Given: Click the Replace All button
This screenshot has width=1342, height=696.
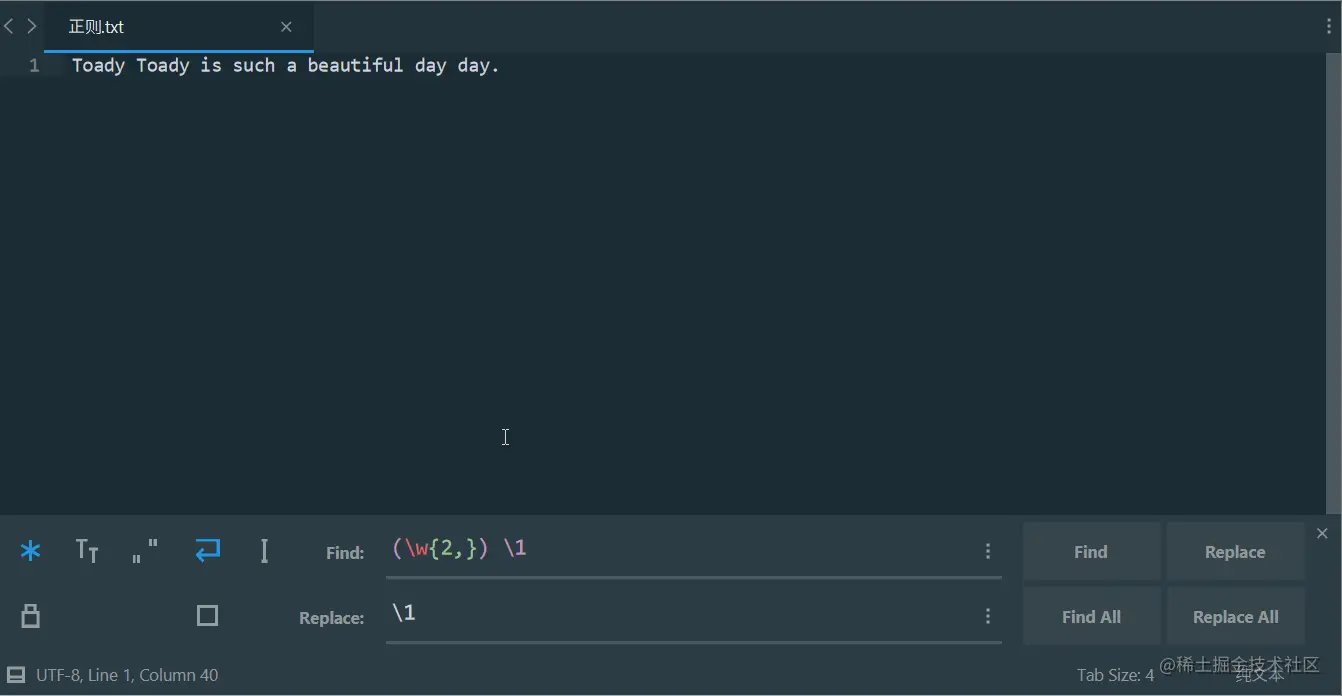Looking at the screenshot, I should click(x=1235, y=617).
